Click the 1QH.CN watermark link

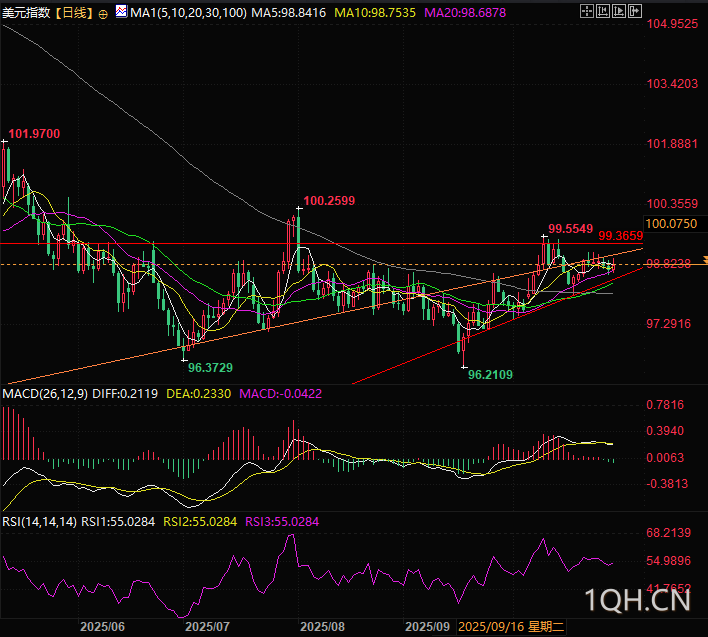(x=639, y=600)
